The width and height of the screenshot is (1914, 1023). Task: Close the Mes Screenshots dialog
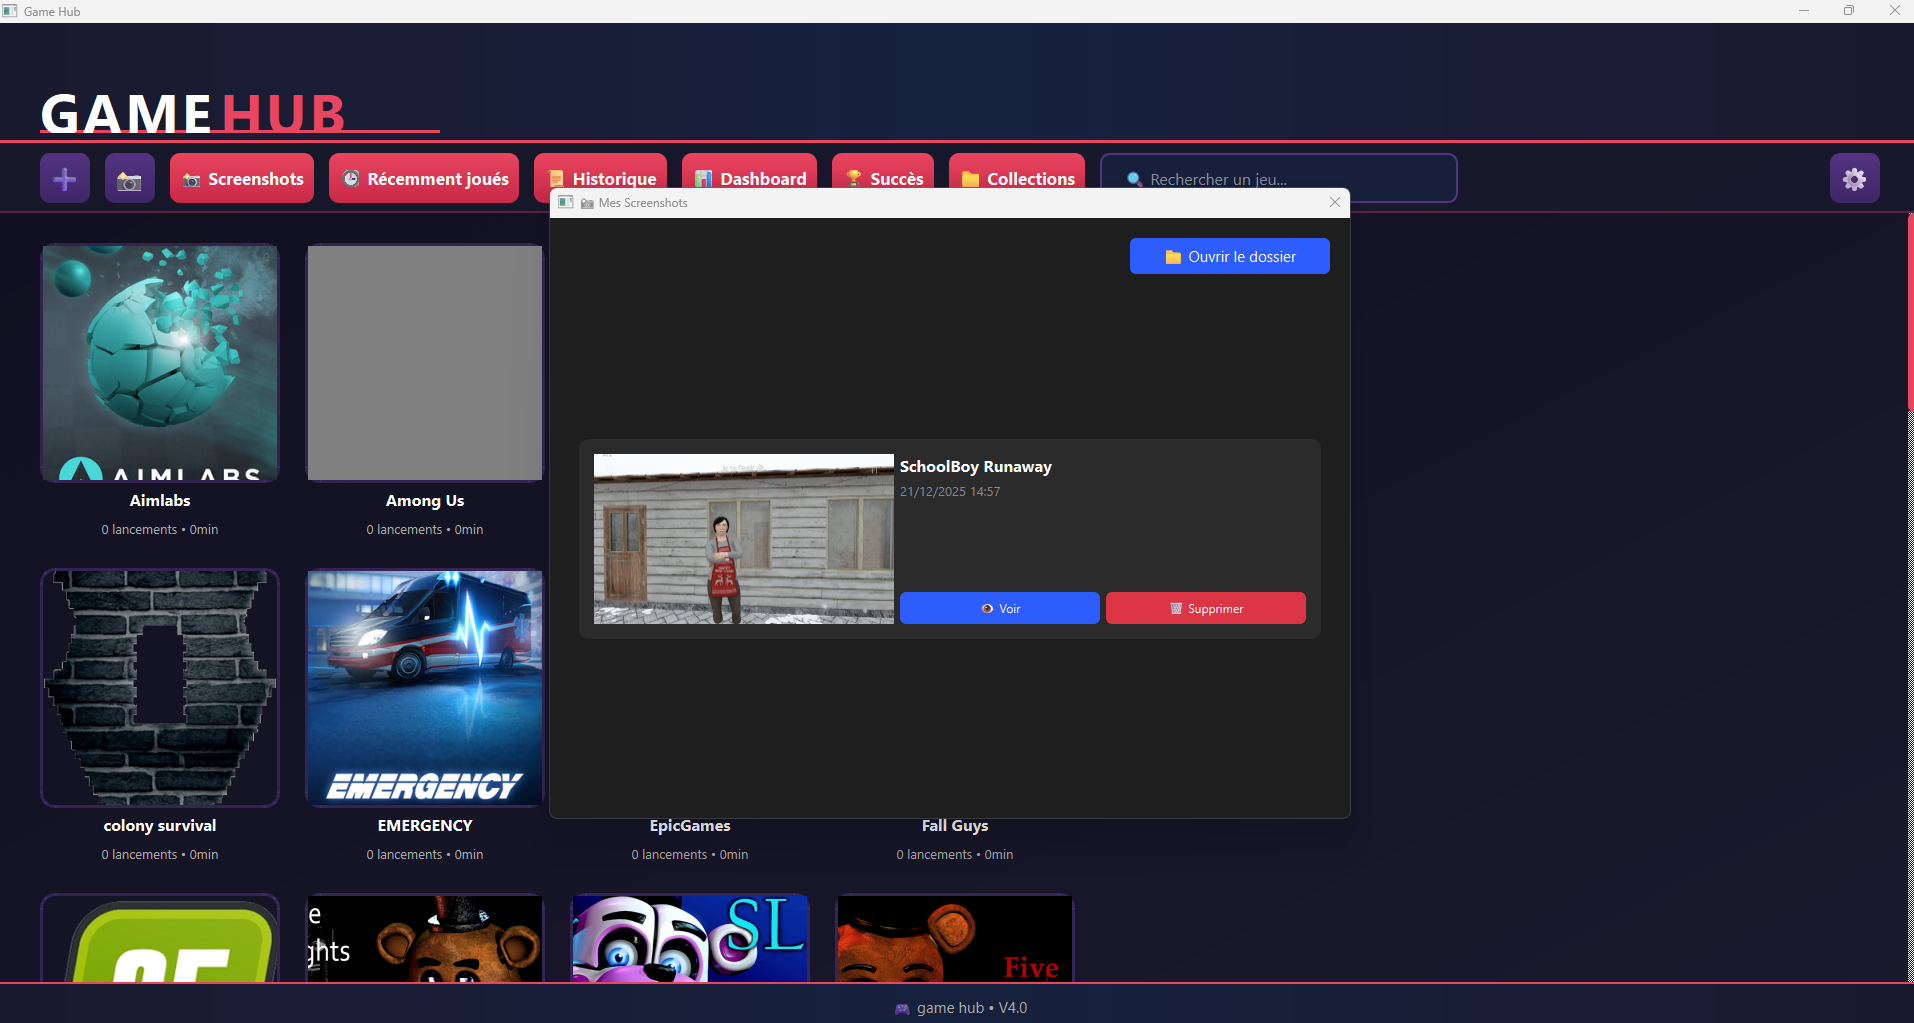[1335, 202]
